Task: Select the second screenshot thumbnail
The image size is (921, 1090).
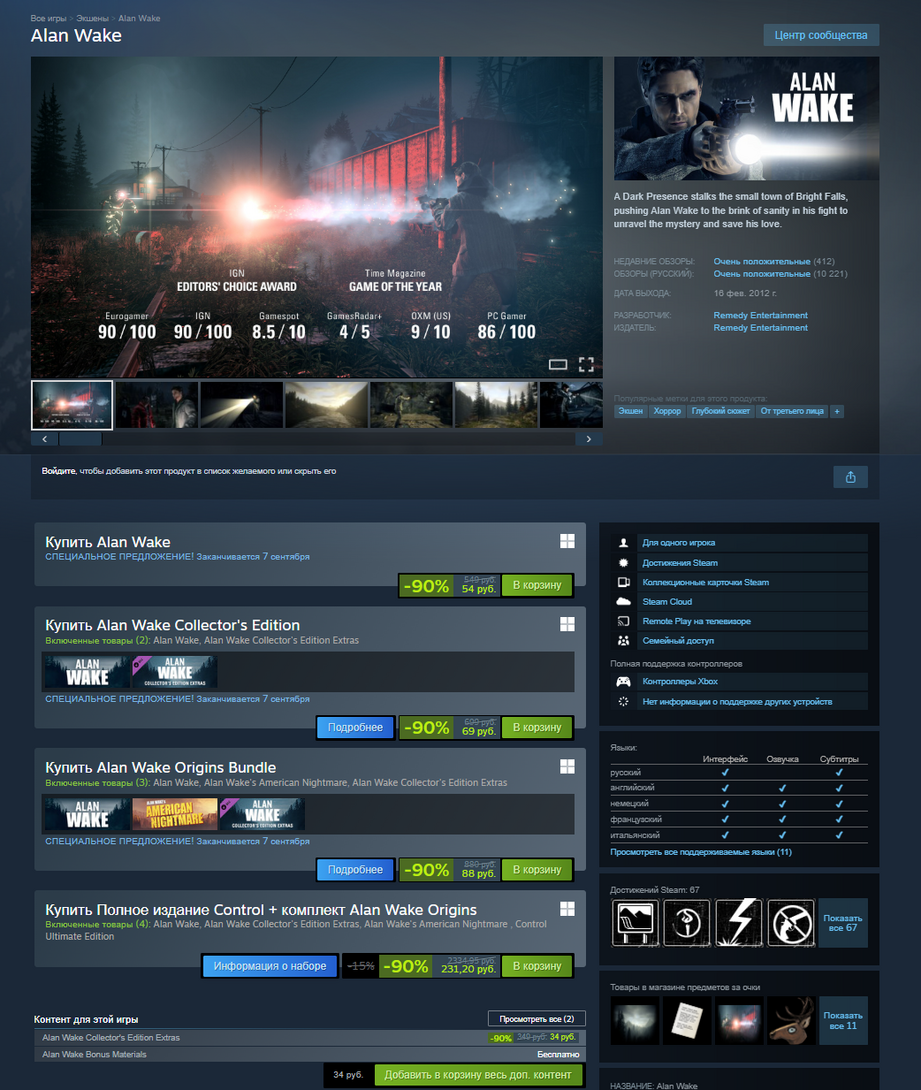Action: (x=156, y=405)
